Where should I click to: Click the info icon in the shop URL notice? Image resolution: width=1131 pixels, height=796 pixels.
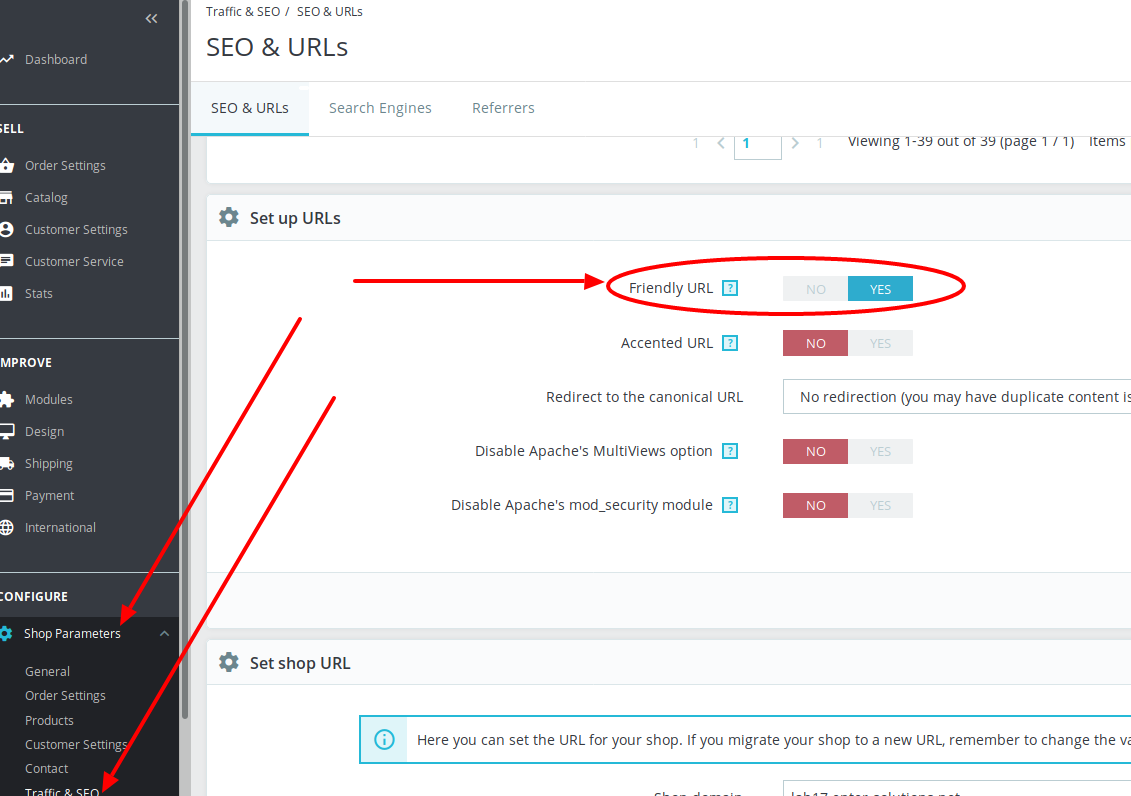coord(384,740)
